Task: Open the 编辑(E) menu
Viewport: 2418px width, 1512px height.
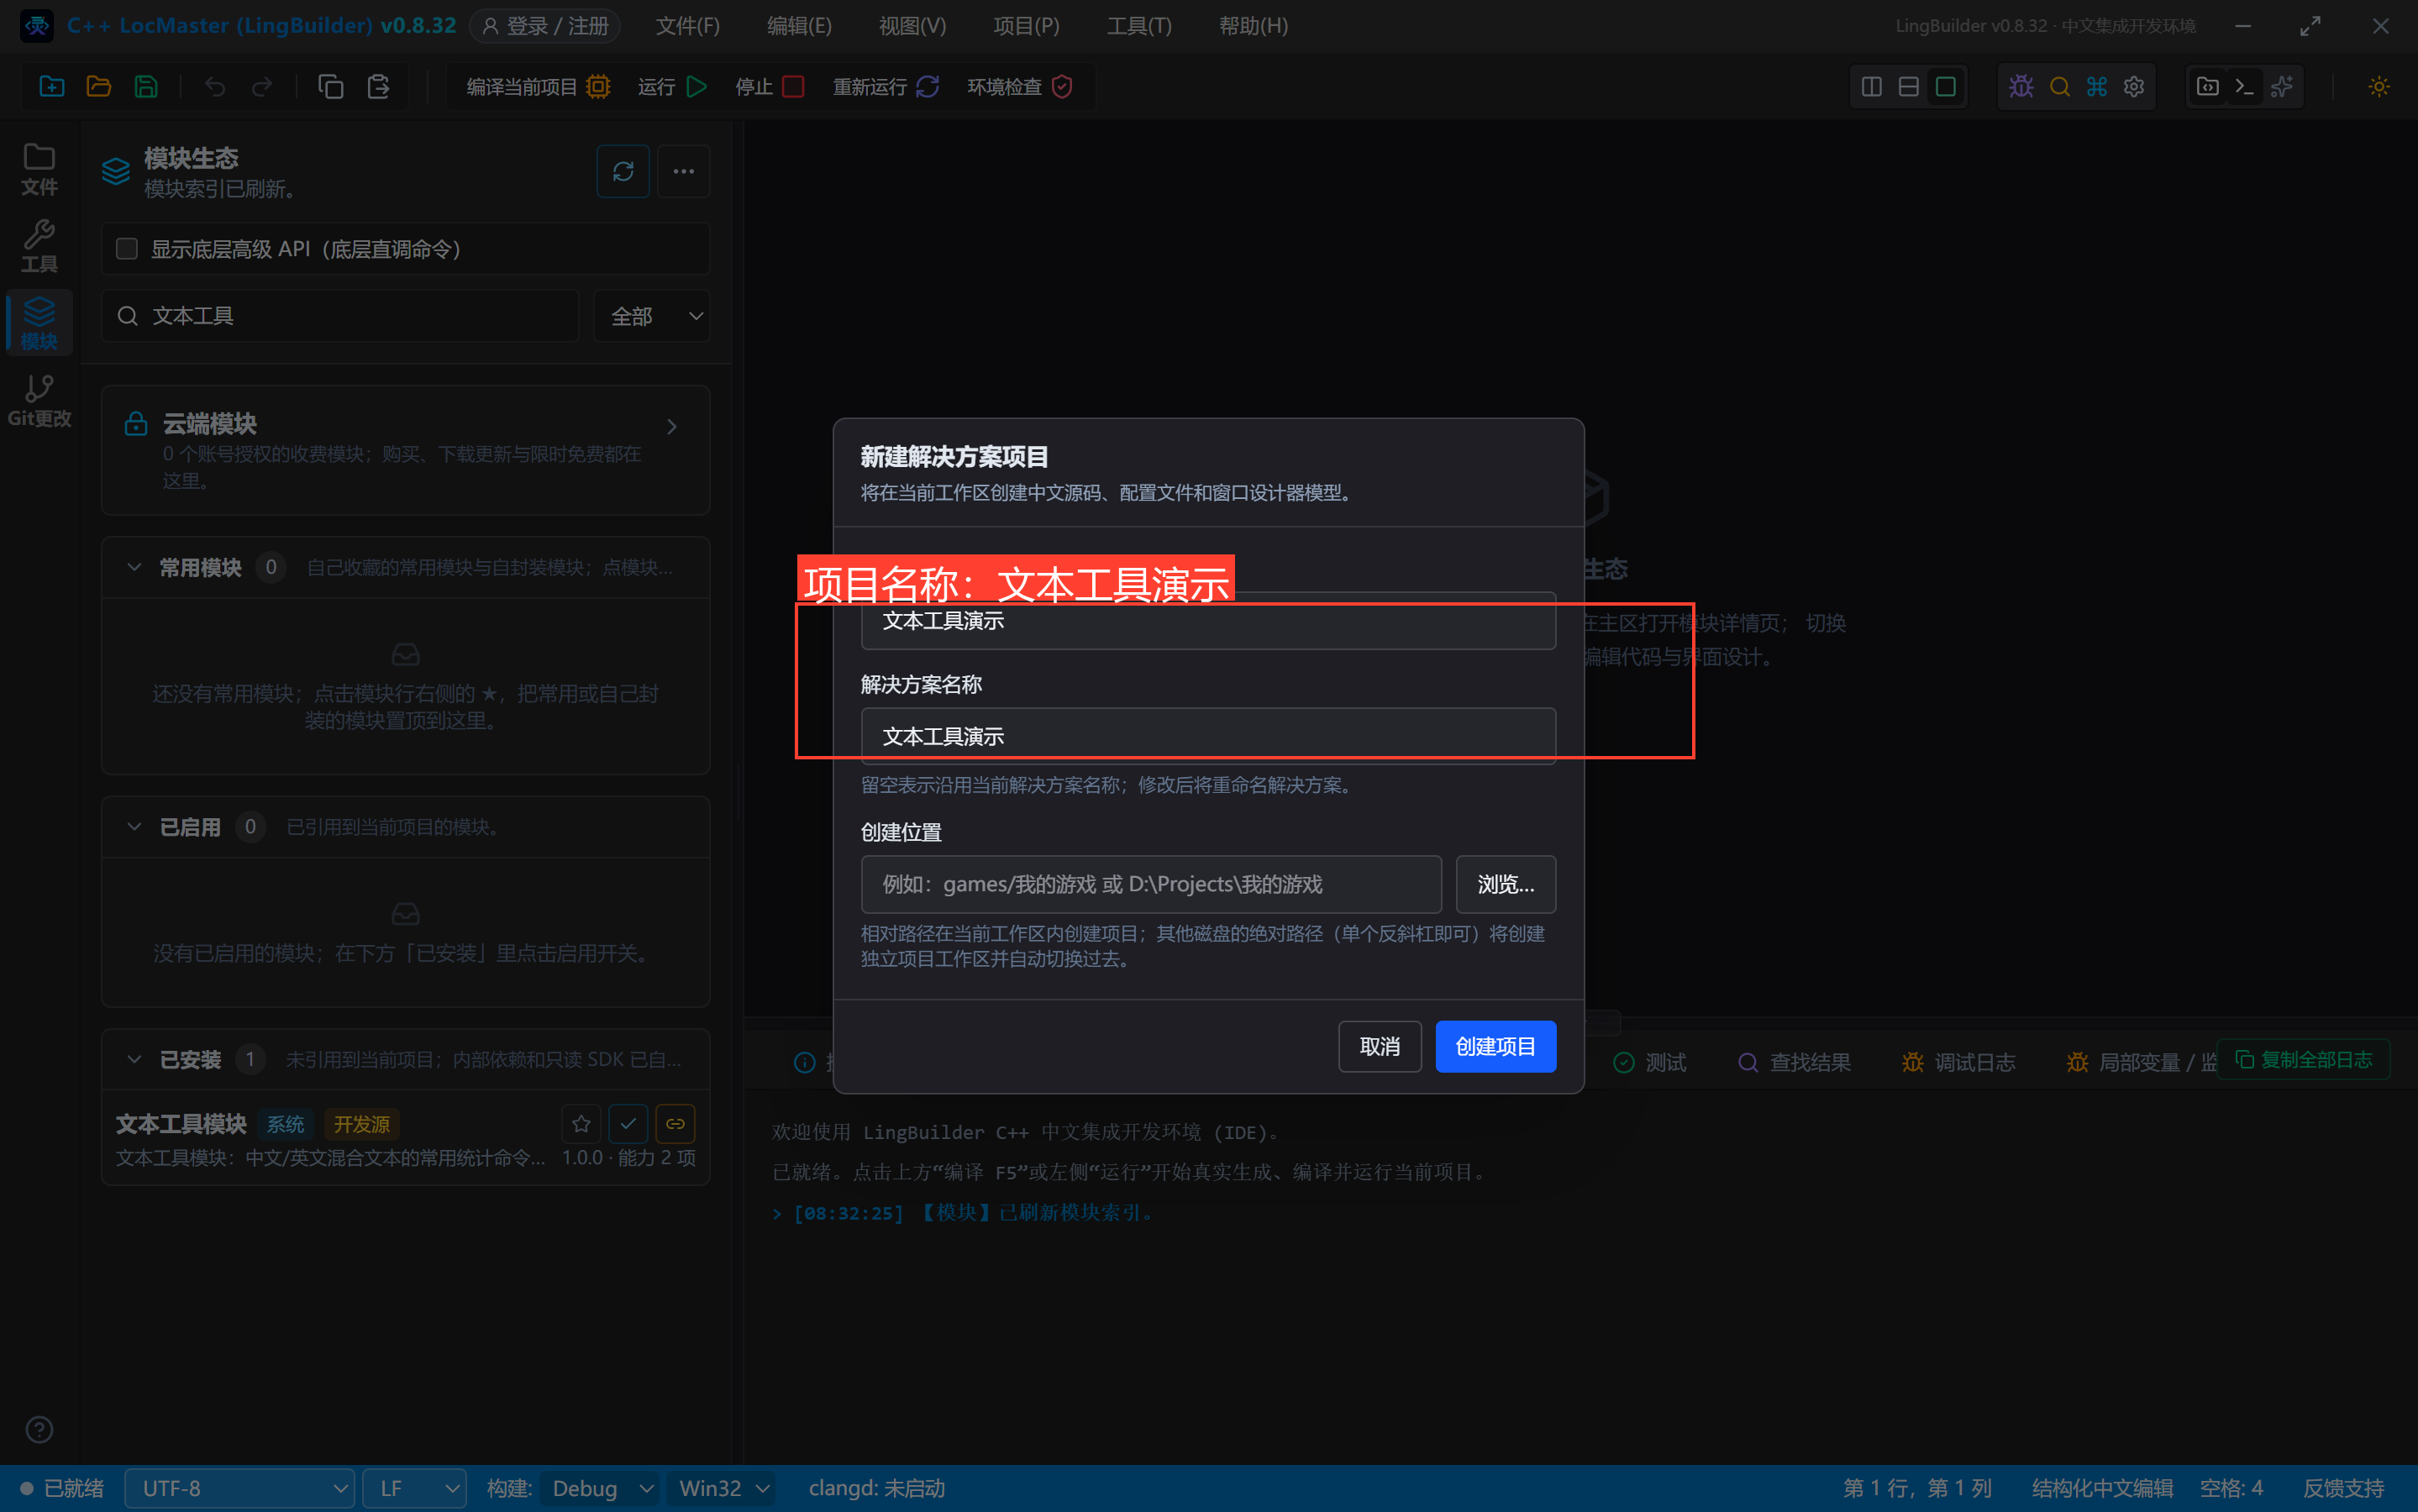Action: (798, 26)
